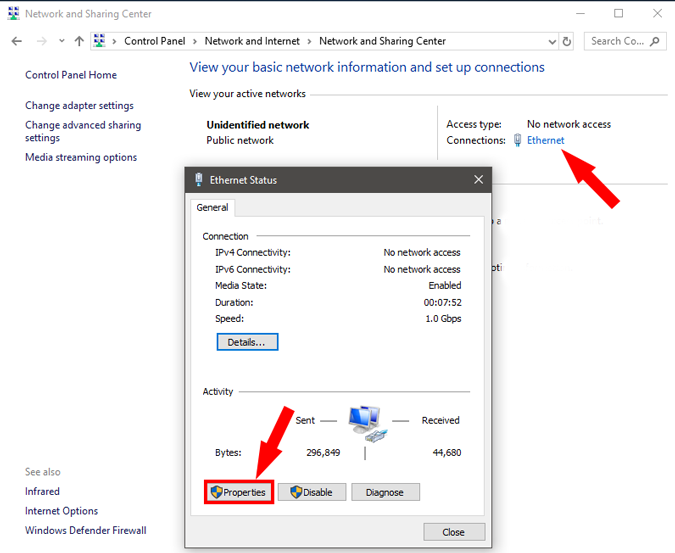Image resolution: width=675 pixels, height=553 pixels.
Task: Click the Details button
Action: (x=247, y=342)
